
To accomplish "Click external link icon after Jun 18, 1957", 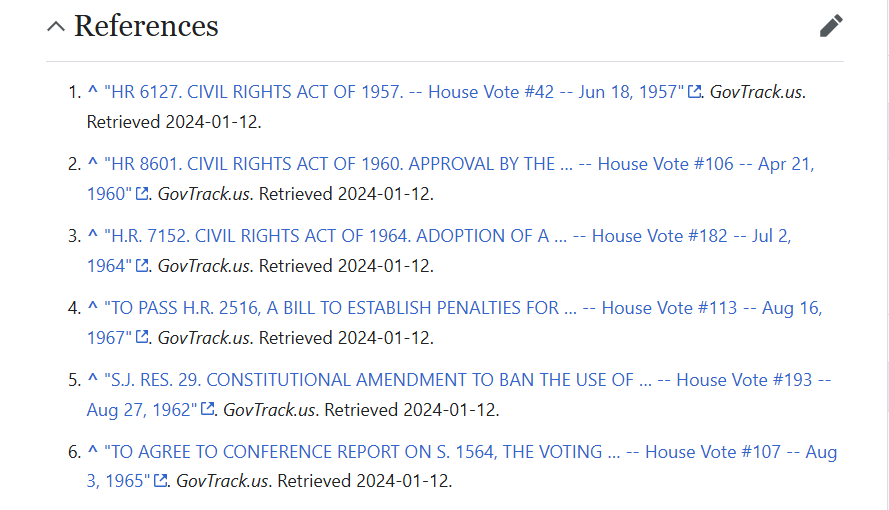I will point(695,91).
